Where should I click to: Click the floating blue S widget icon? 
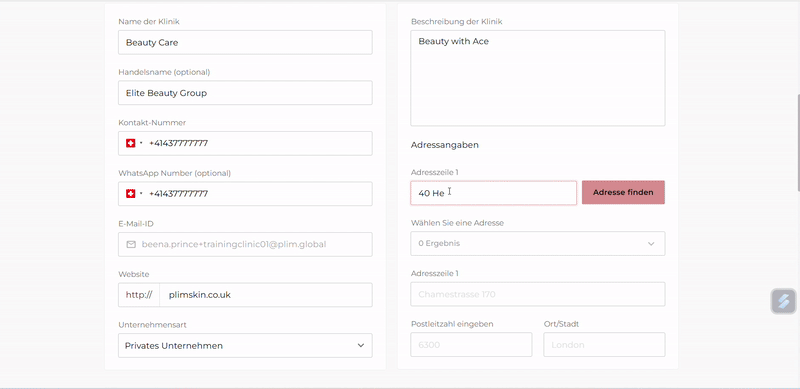[x=783, y=301]
